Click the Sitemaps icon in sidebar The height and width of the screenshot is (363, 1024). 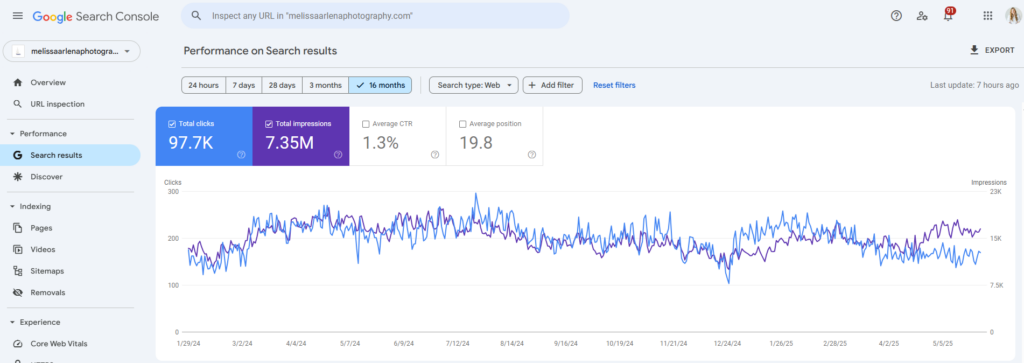[x=18, y=271]
